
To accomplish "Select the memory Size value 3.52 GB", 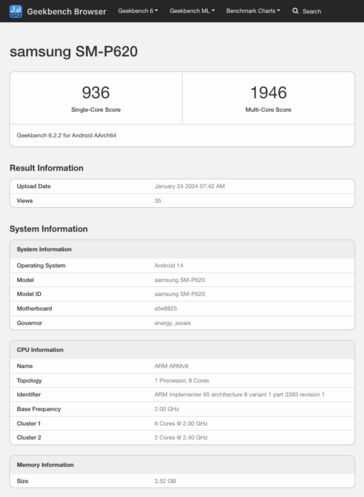I will (x=165, y=481).
